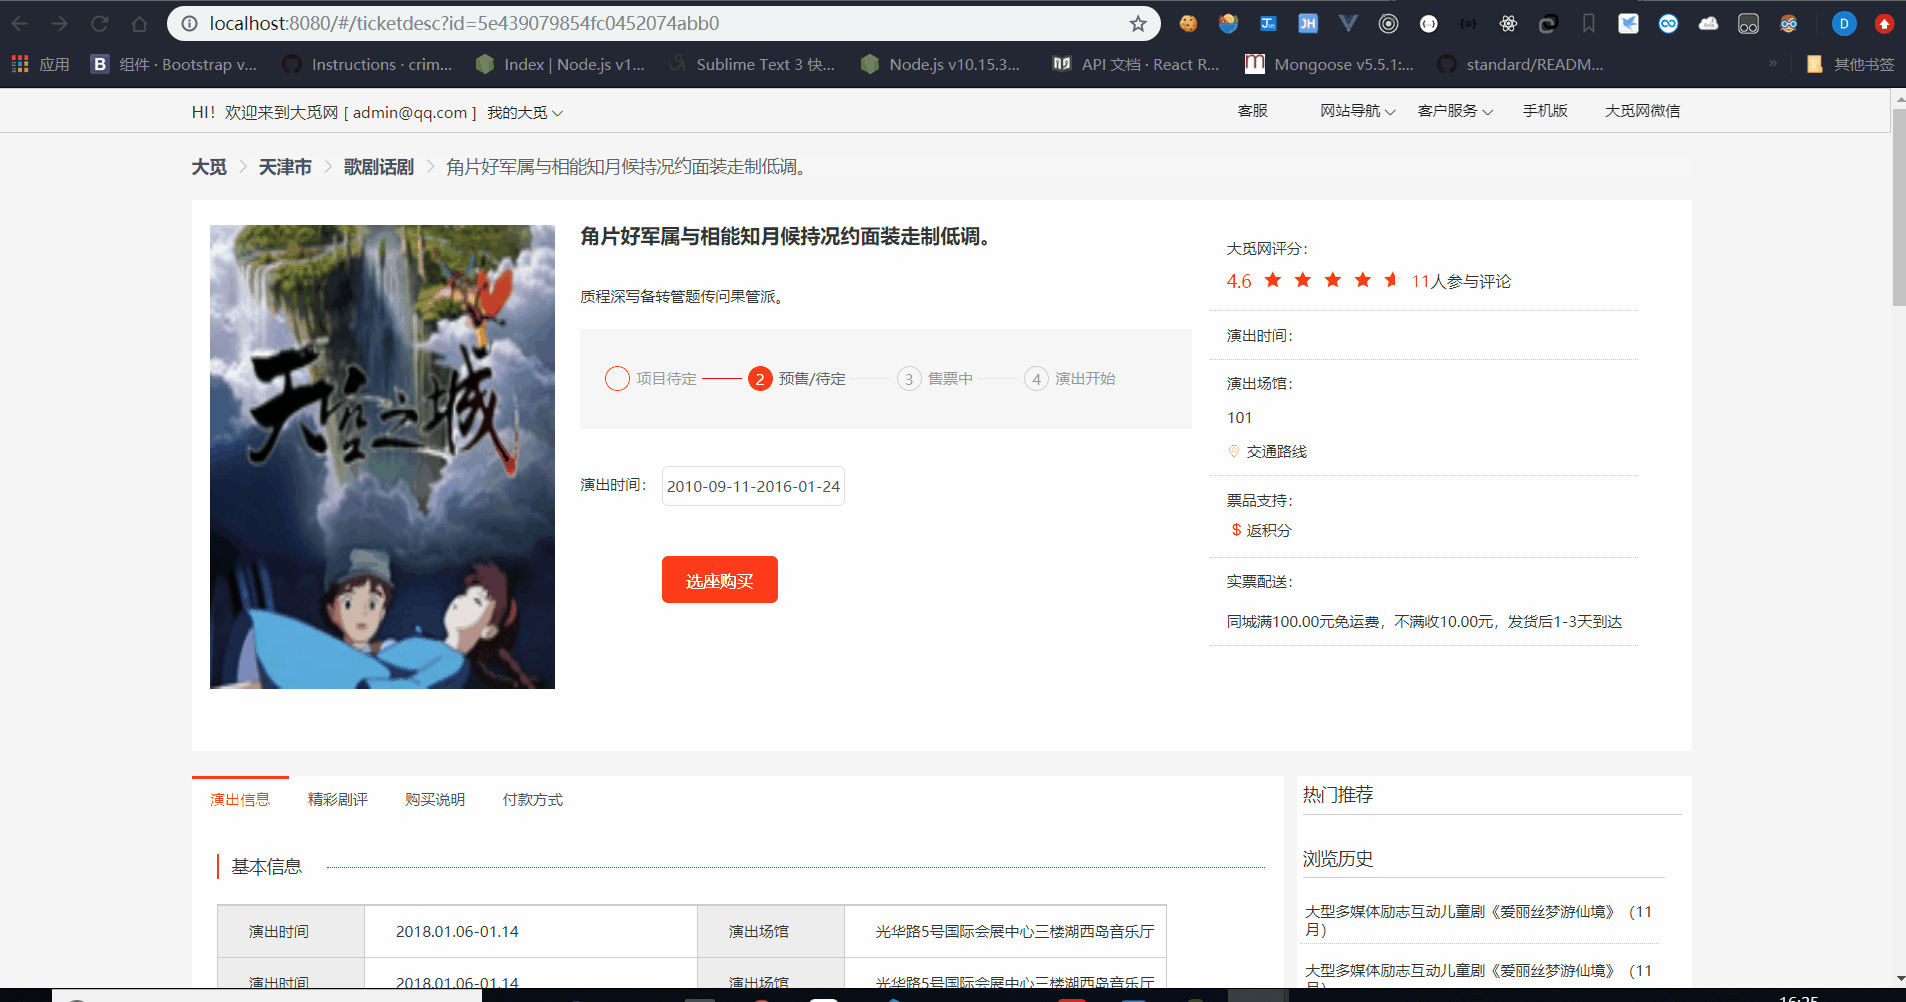Open the chain link extension icon

(x=1548, y=23)
